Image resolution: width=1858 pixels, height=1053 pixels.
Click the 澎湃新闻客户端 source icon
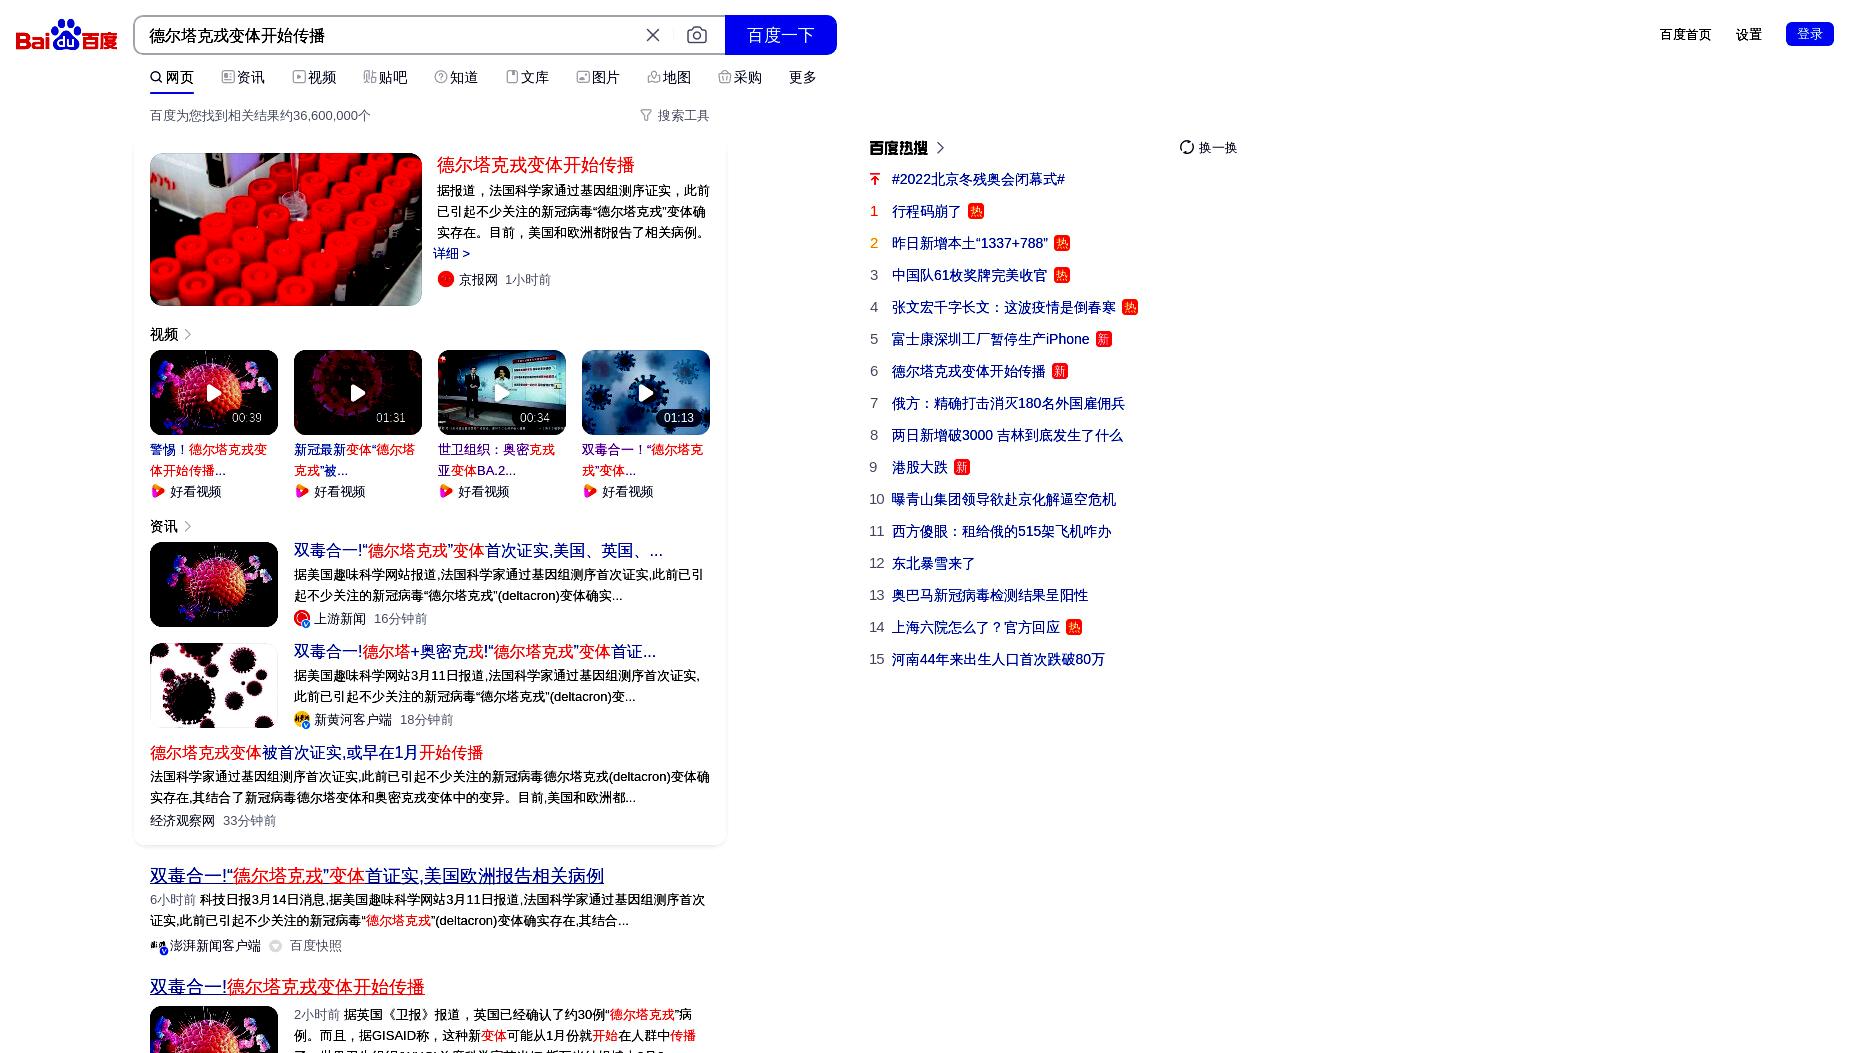point(158,946)
